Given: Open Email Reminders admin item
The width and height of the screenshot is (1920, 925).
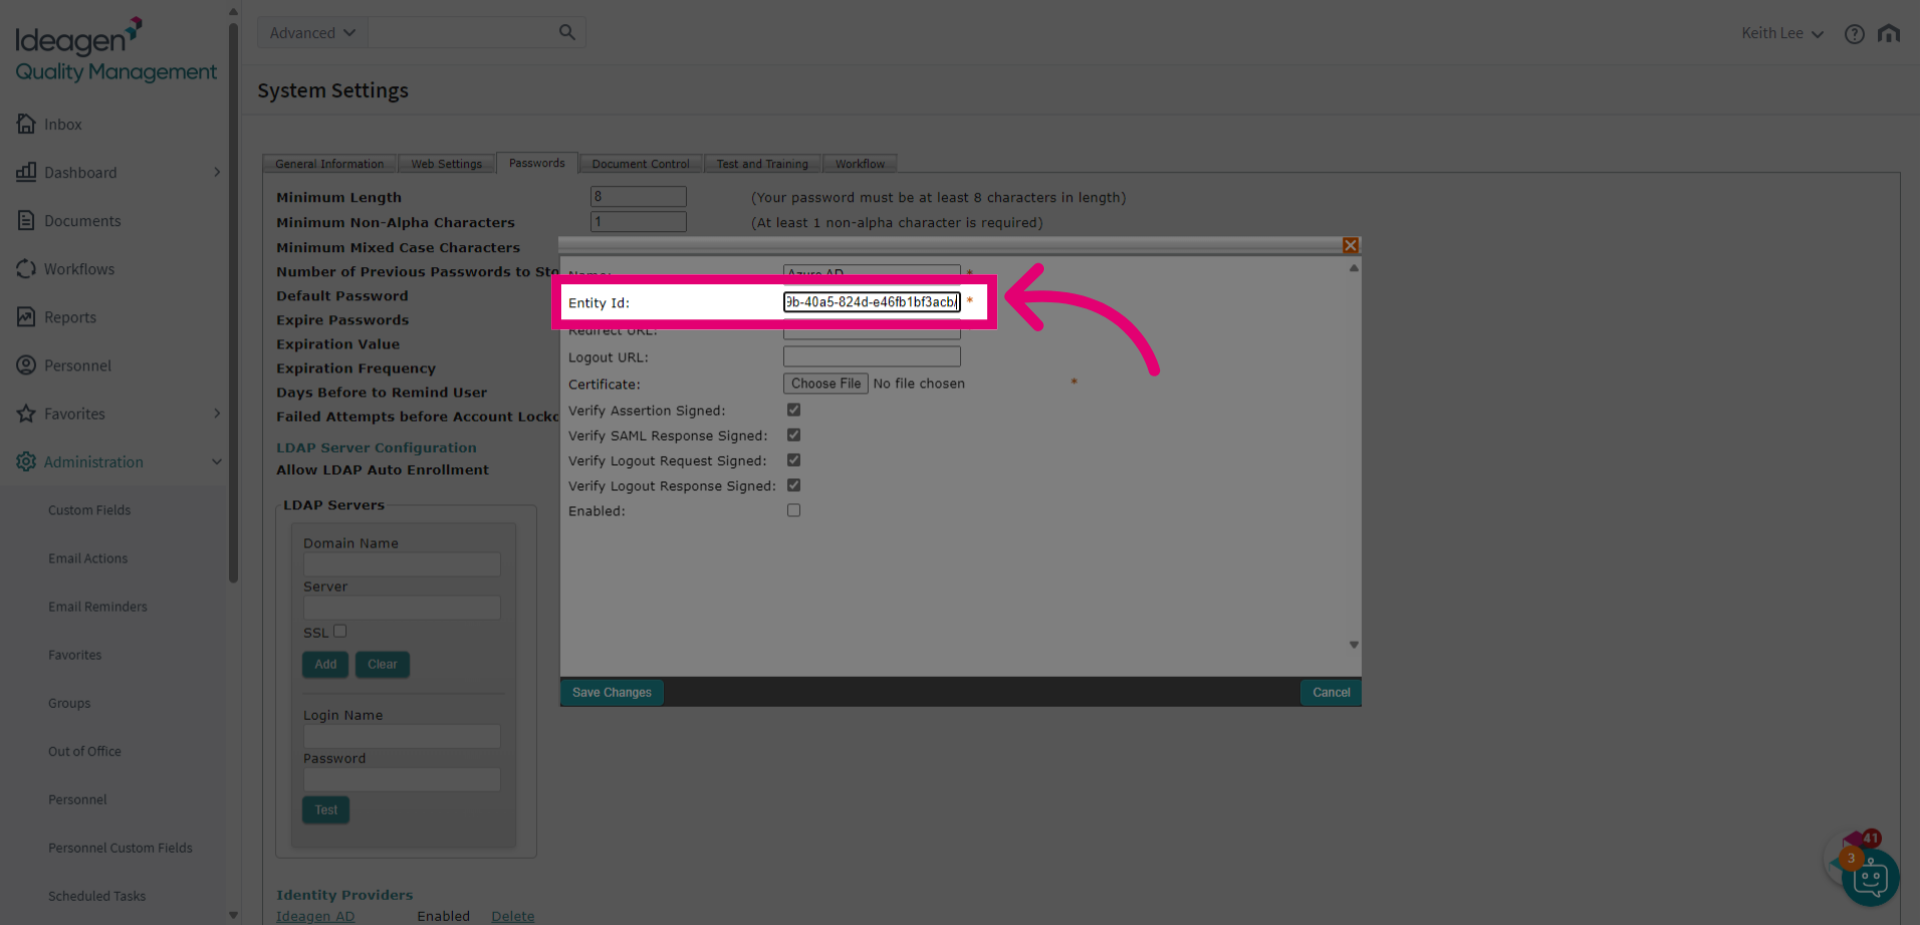Looking at the screenshot, I should point(97,606).
